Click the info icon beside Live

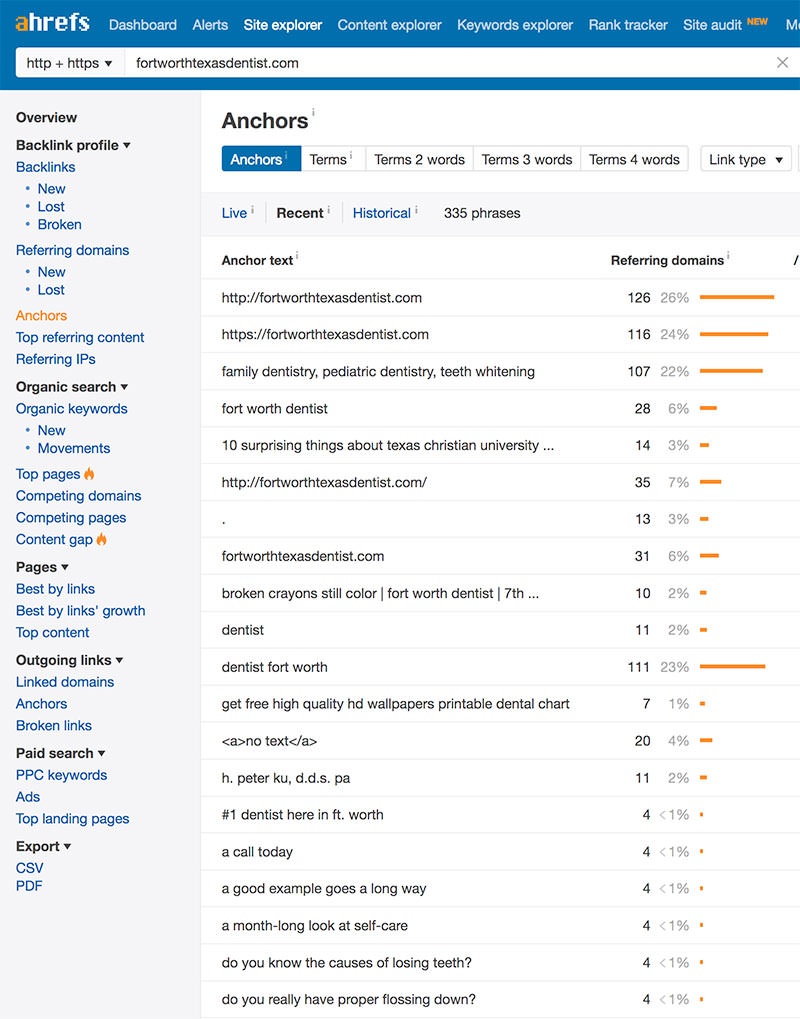click(252, 209)
